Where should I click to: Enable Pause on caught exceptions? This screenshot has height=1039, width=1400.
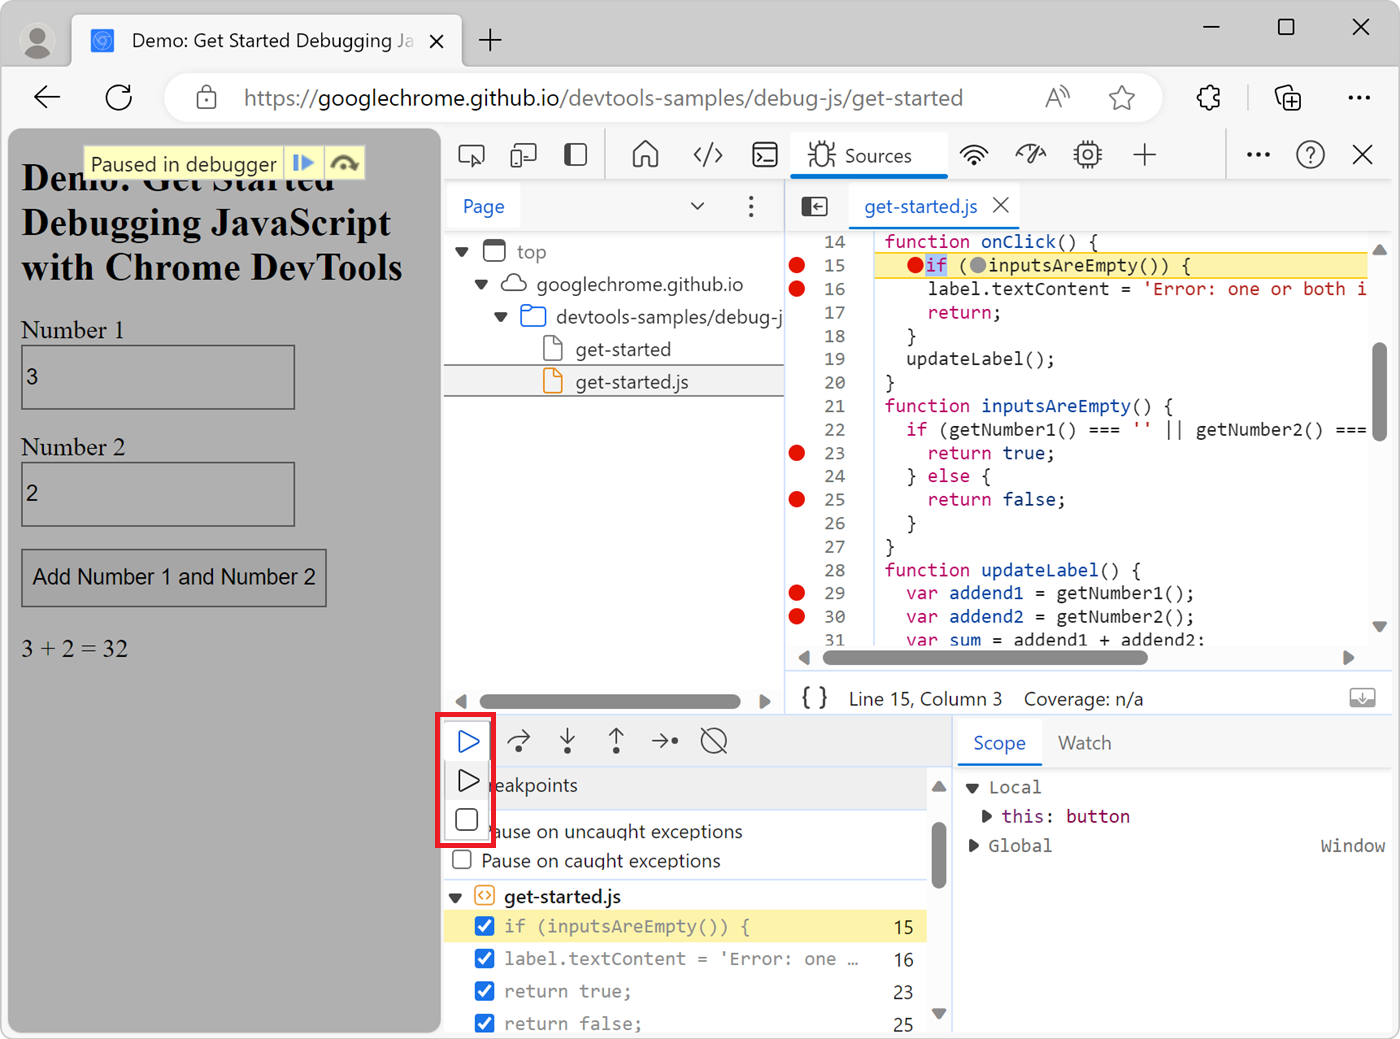point(461,860)
